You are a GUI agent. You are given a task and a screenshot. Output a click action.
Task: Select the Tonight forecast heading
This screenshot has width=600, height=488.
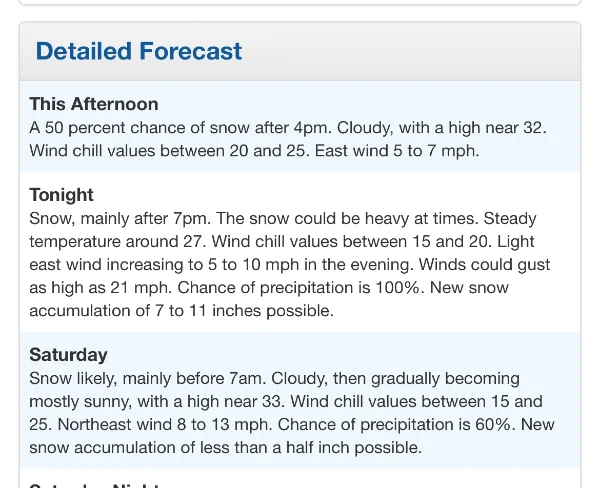click(61, 195)
